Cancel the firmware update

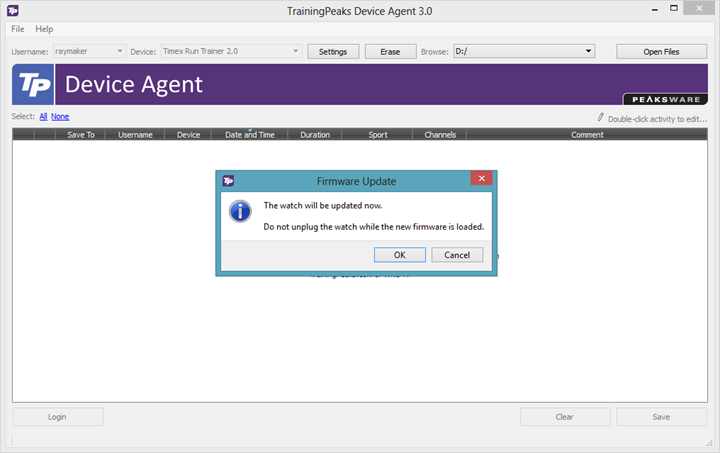coord(457,255)
